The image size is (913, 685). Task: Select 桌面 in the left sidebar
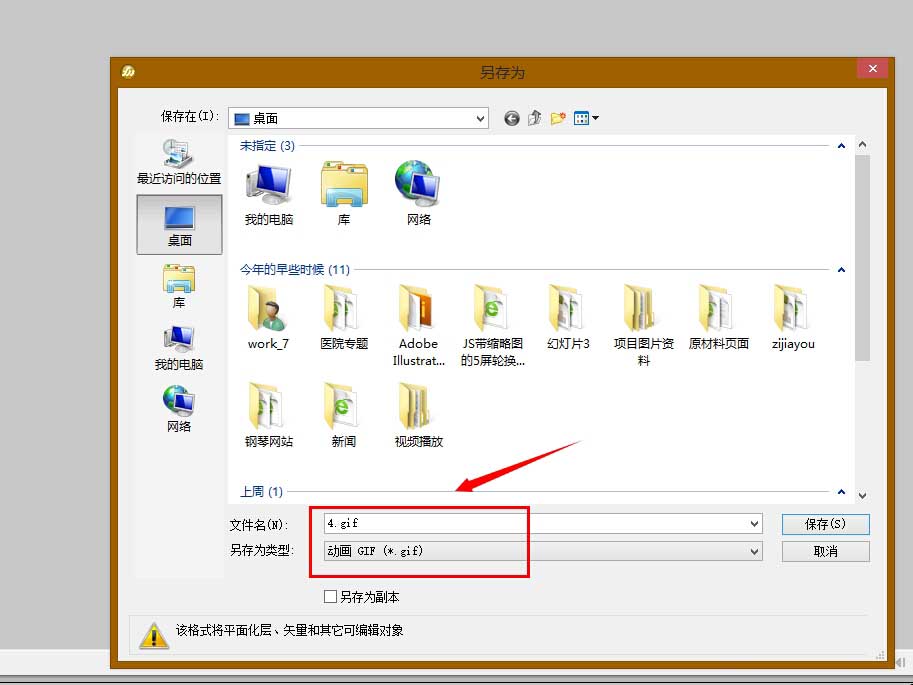pos(178,224)
